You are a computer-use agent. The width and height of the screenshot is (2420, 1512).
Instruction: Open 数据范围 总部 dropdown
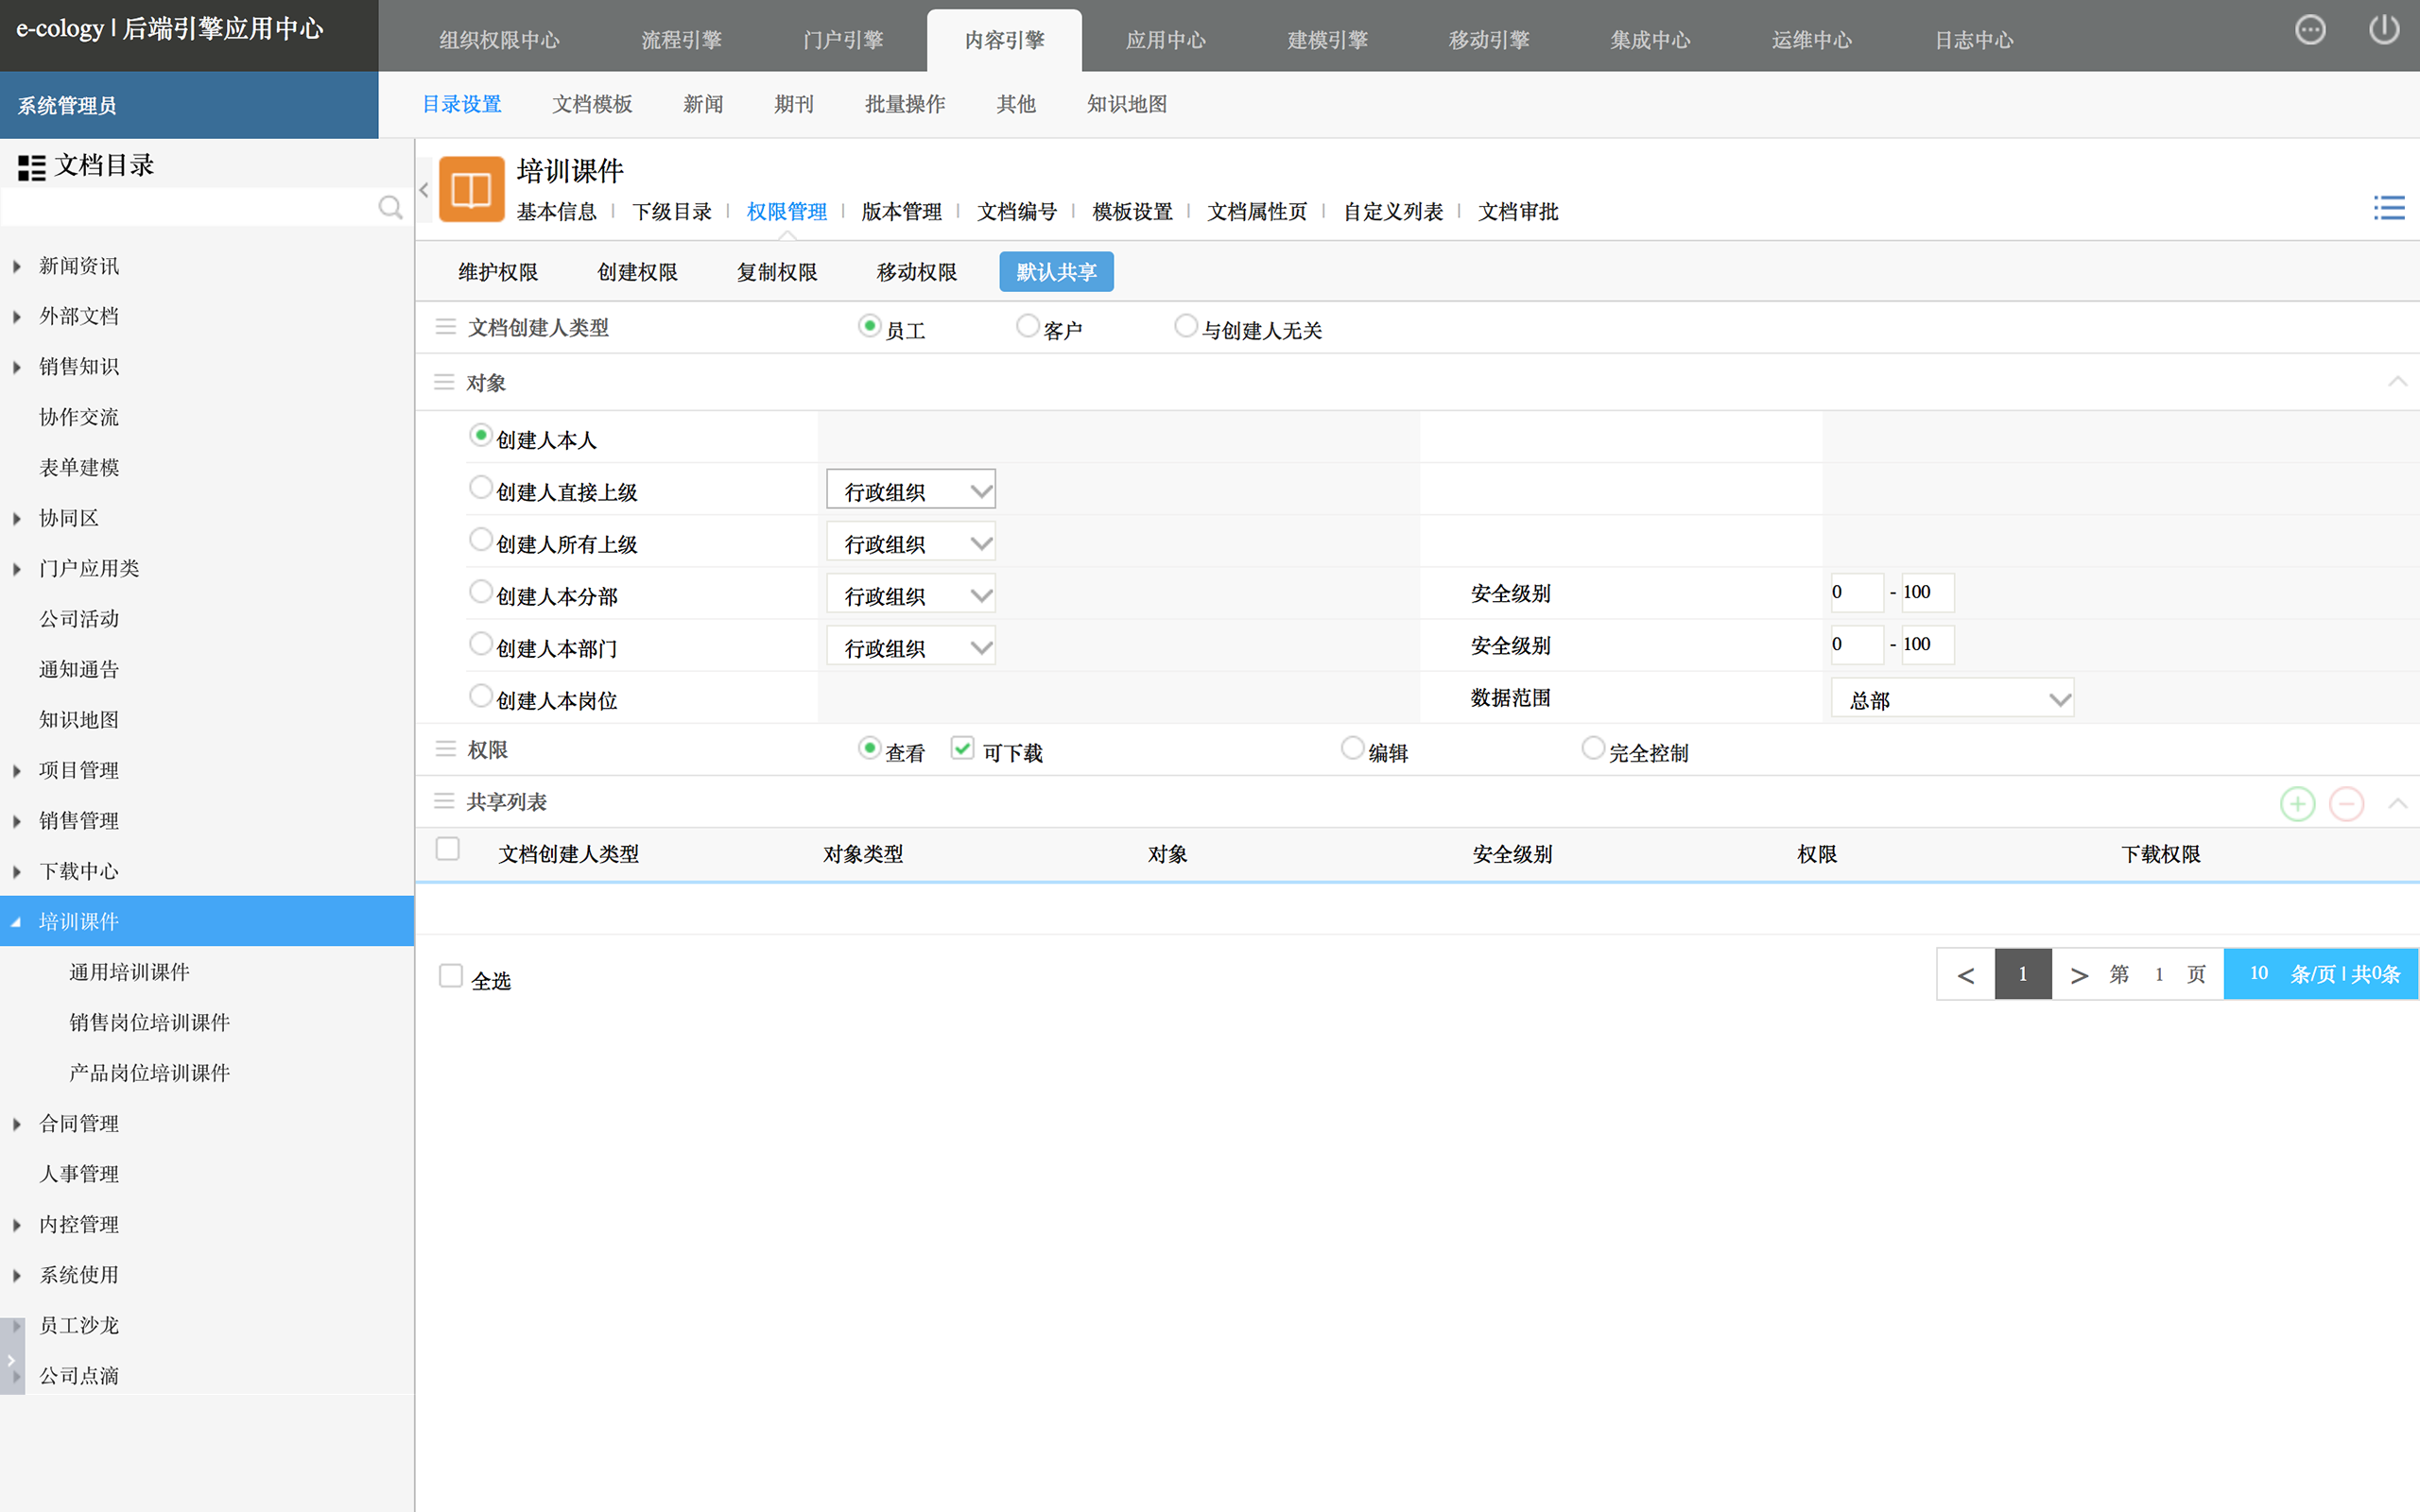[1952, 698]
